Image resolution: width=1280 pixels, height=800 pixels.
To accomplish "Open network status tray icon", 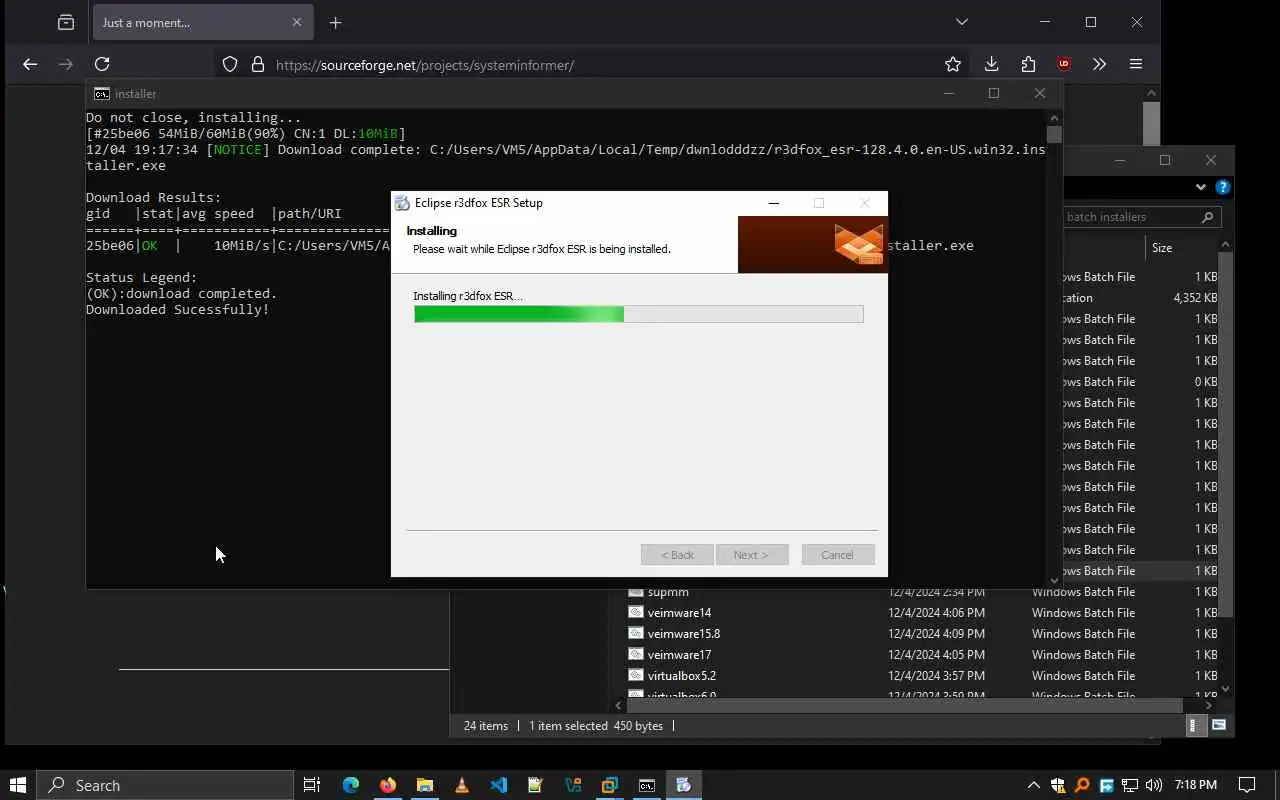I will pos(1130,785).
